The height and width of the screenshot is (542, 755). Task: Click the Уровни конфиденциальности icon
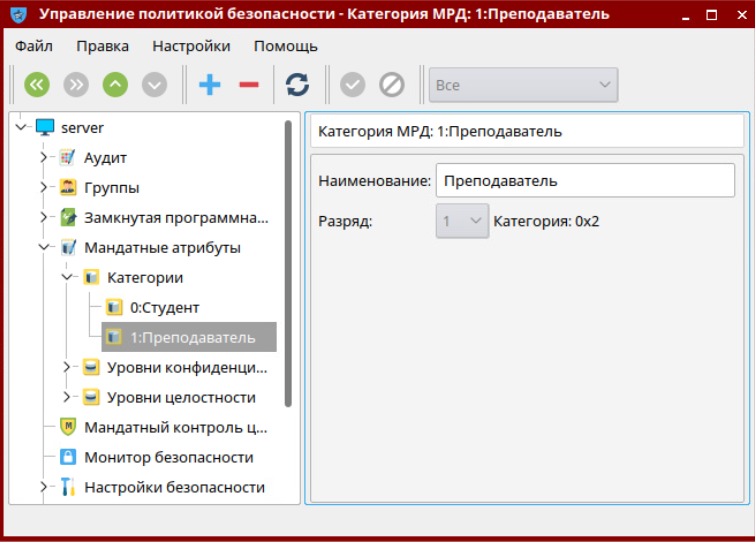pos(91,367)
